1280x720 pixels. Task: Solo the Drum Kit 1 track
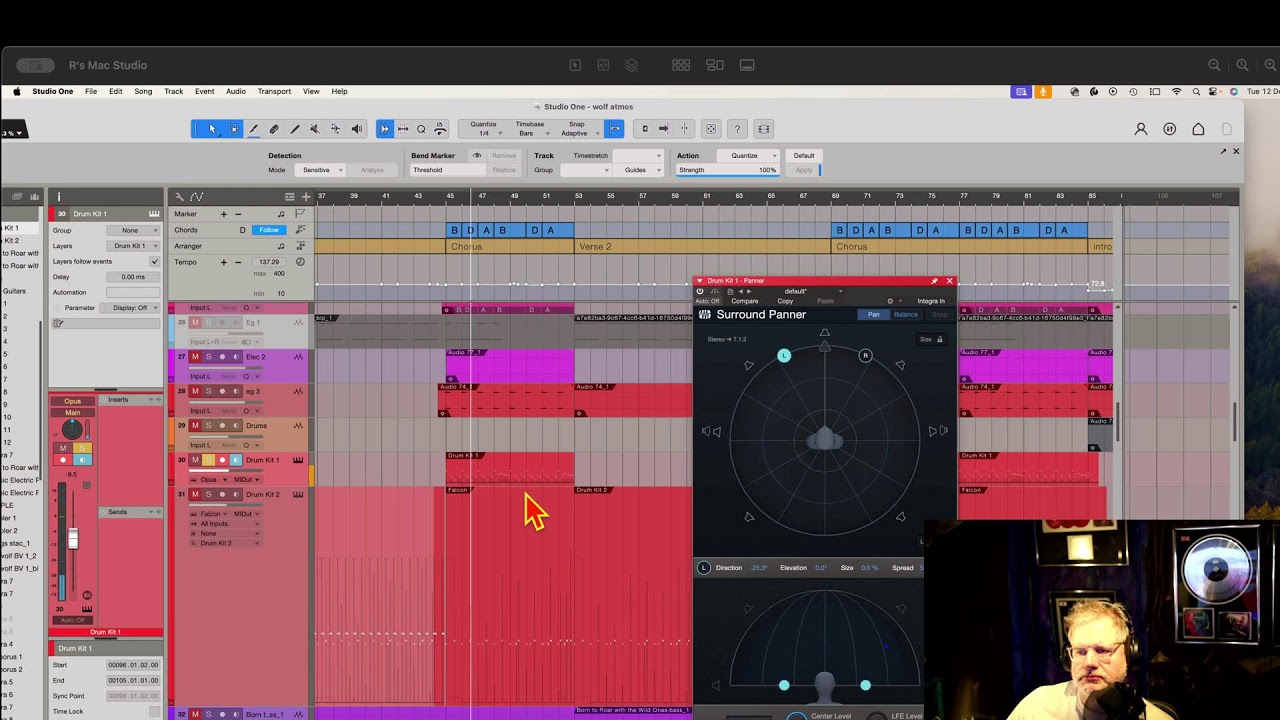point(208,460)
